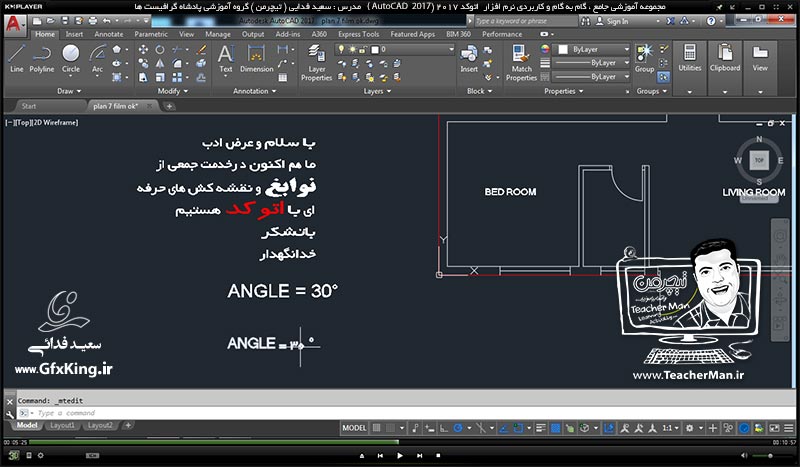Click the video player Play button
The height and width of the screenshot is (467, 800).
click(399, 455)
